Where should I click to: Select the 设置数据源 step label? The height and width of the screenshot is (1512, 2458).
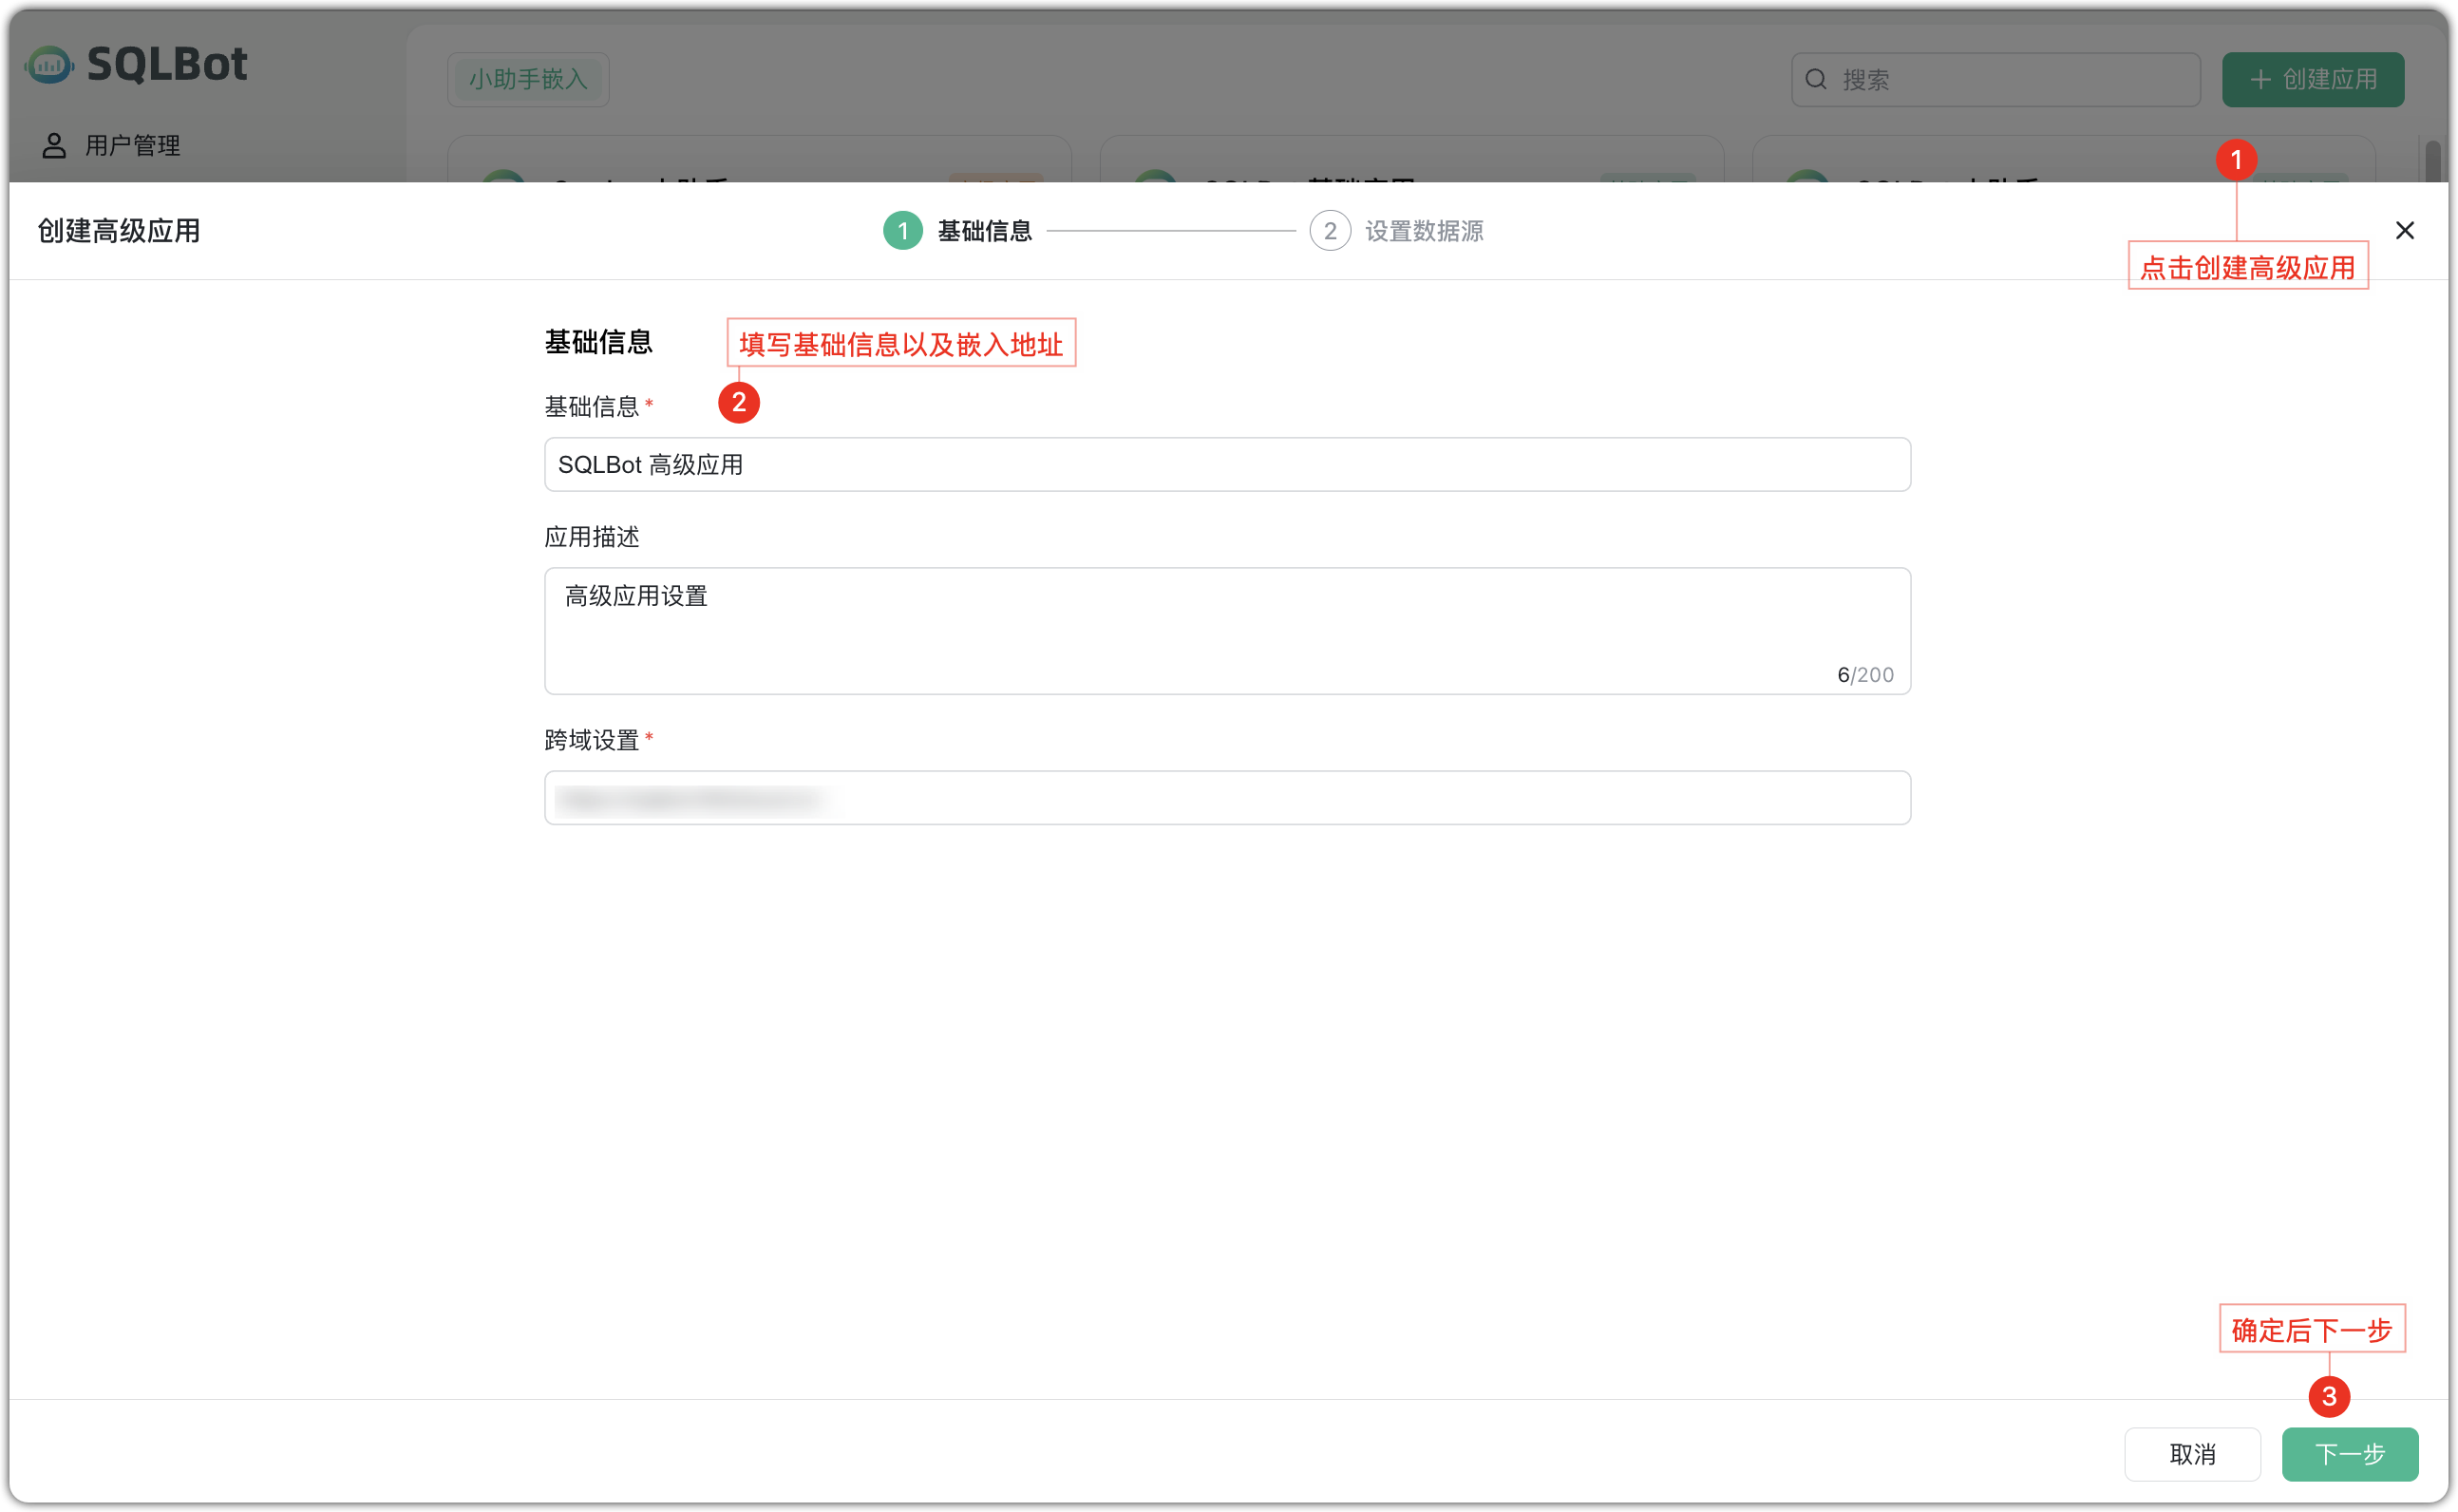pyautogui.click(x=1424, y=230)
